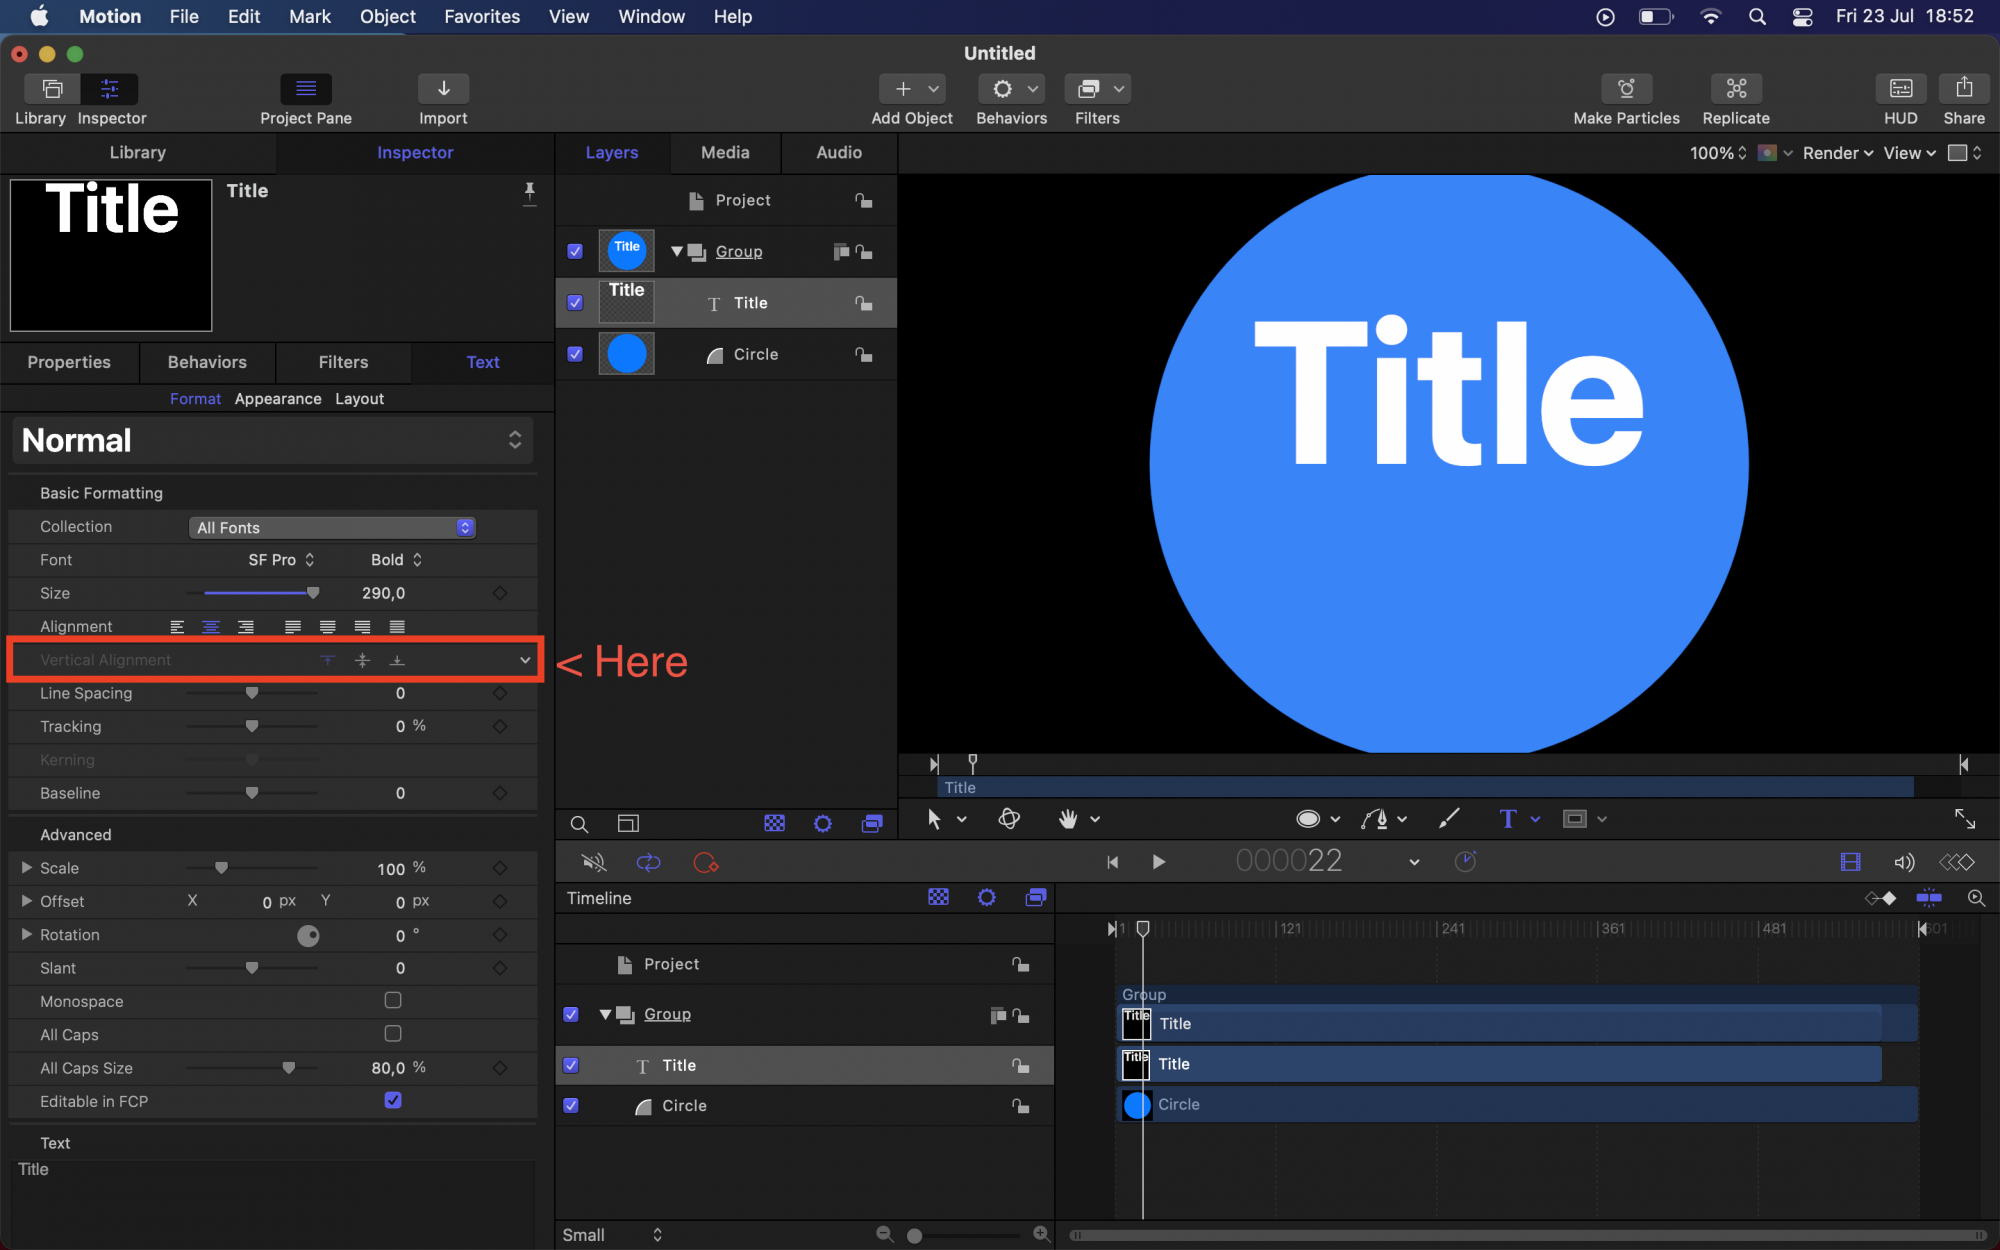Open the Normal text style preset dropdown
Screen dimensions: 2000x1250
(x=272, y=440)
